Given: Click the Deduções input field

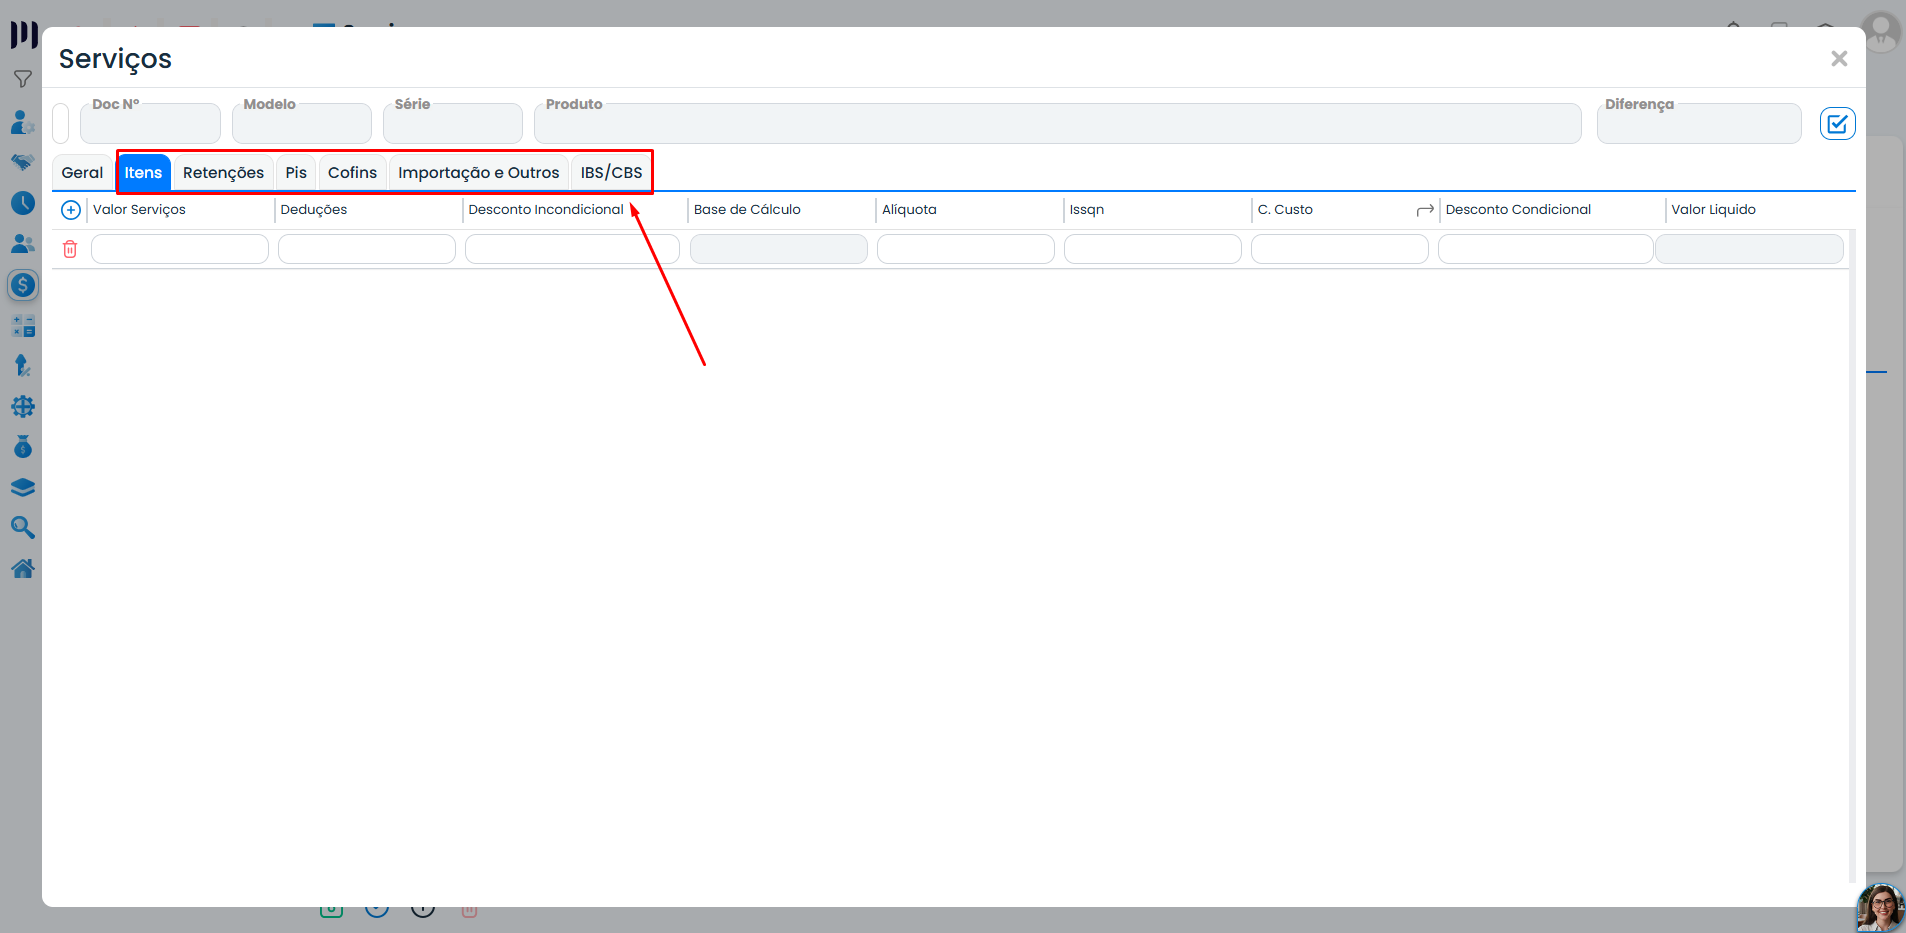Looking at the screenshot, I should [367, 249].
